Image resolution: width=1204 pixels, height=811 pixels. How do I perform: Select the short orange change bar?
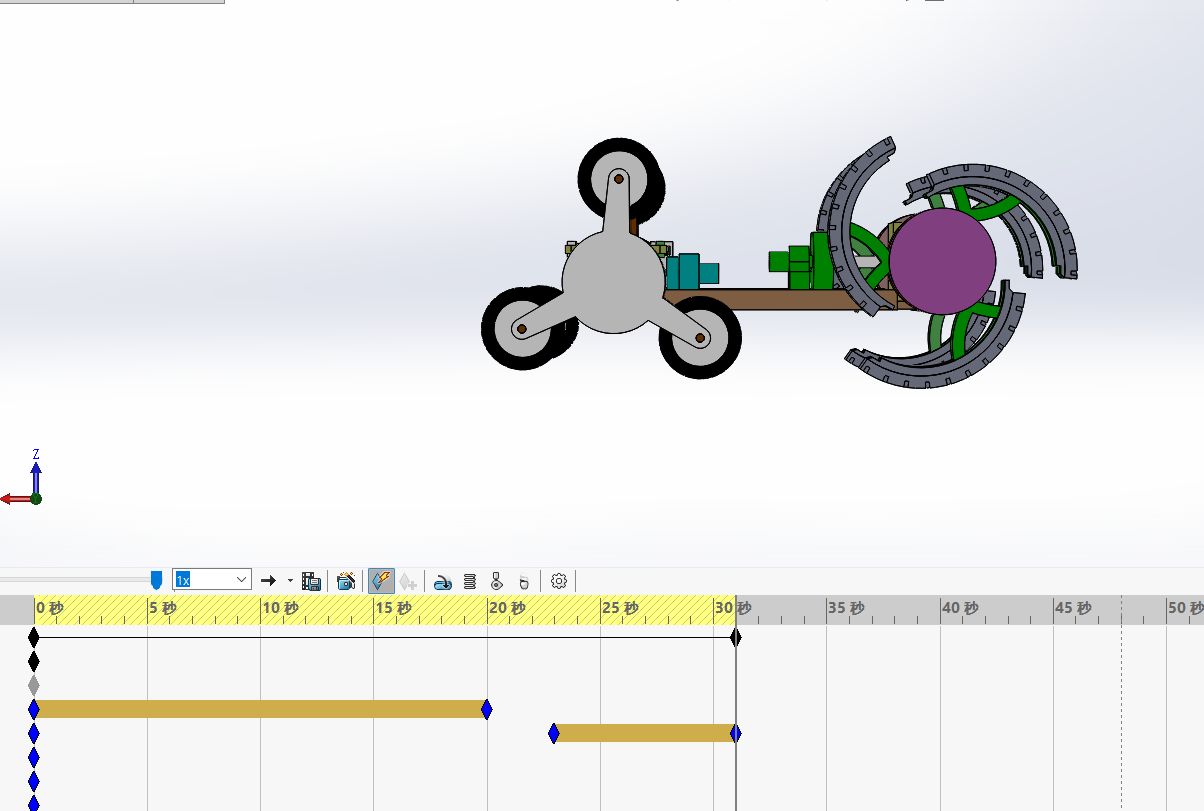pyautogui.click(x=645, y=733)
